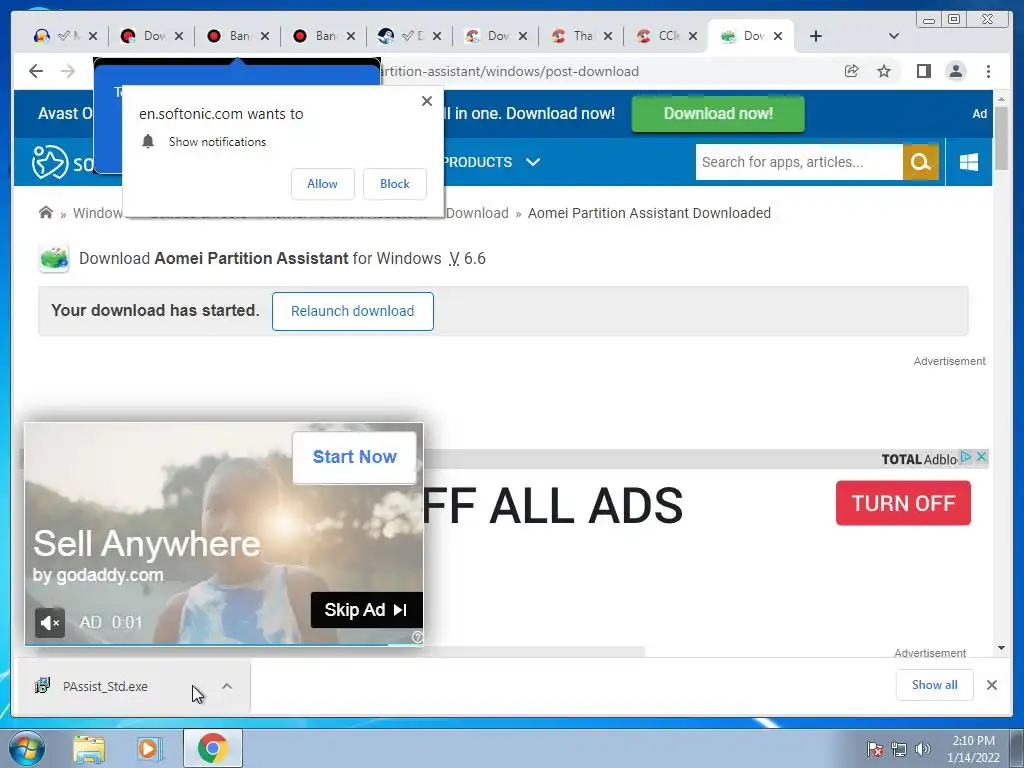
Task: Open PAssist_Std.exe download options chevron
Action: (227, 686)
